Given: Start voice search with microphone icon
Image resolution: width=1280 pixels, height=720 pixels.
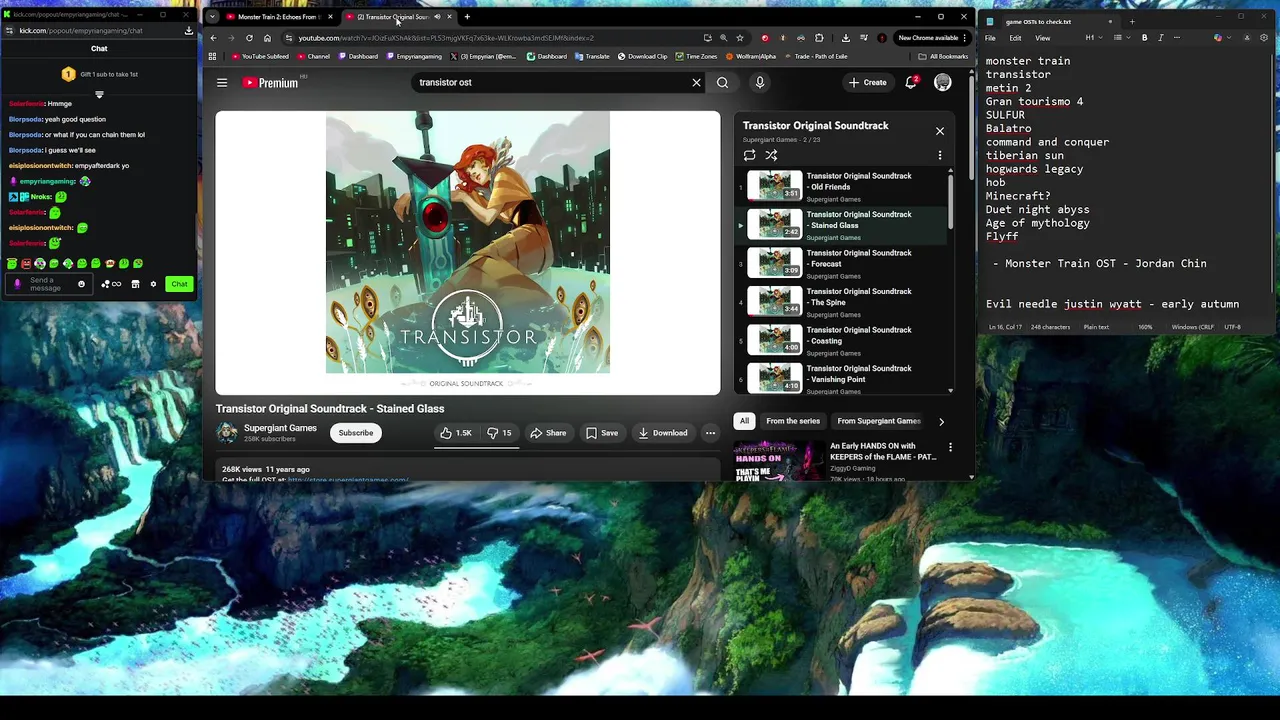Looking at the screenshot, I should pos(760,83).
